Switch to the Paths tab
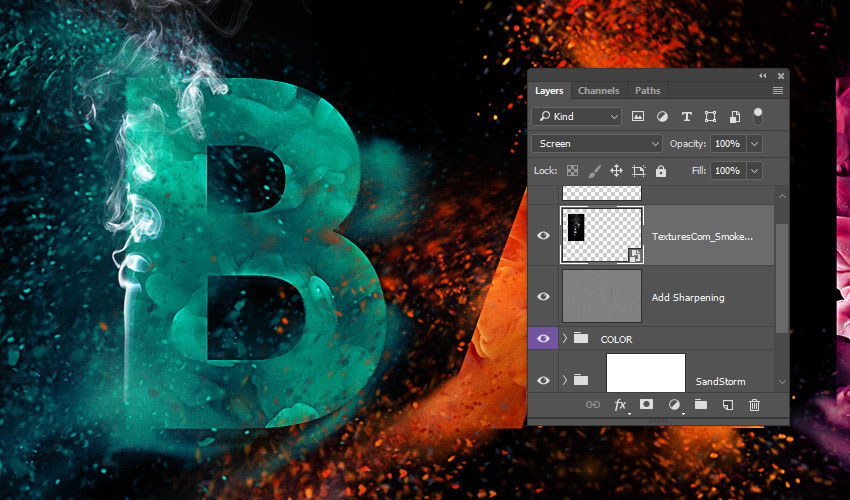The height and width of the screenshot is (500, 850). (648, 91)
